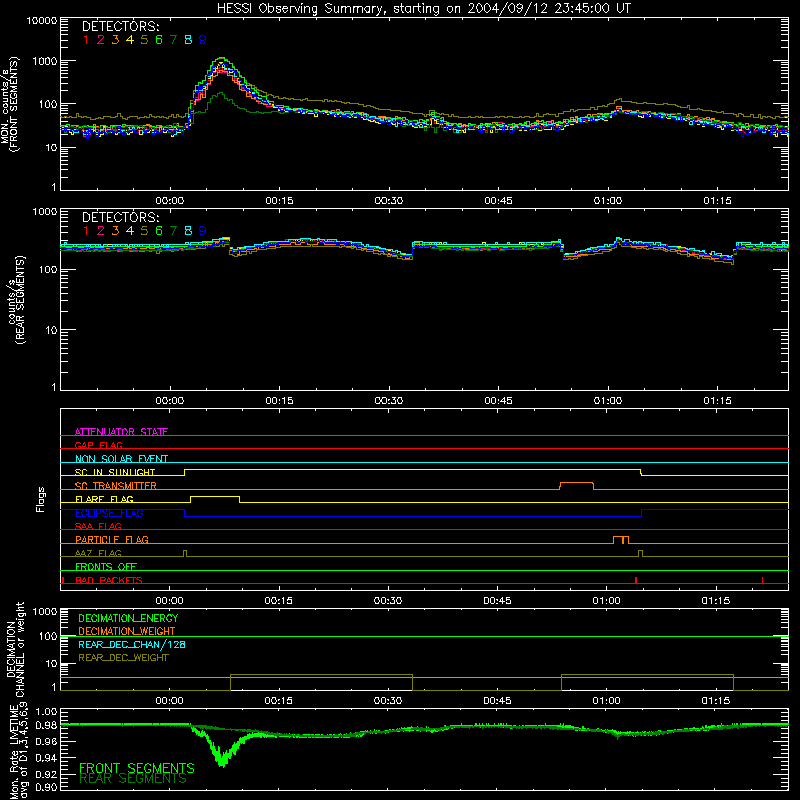Select detector 7 in front segments legend
Screen dimensions: 800x800
click(173, 40)
